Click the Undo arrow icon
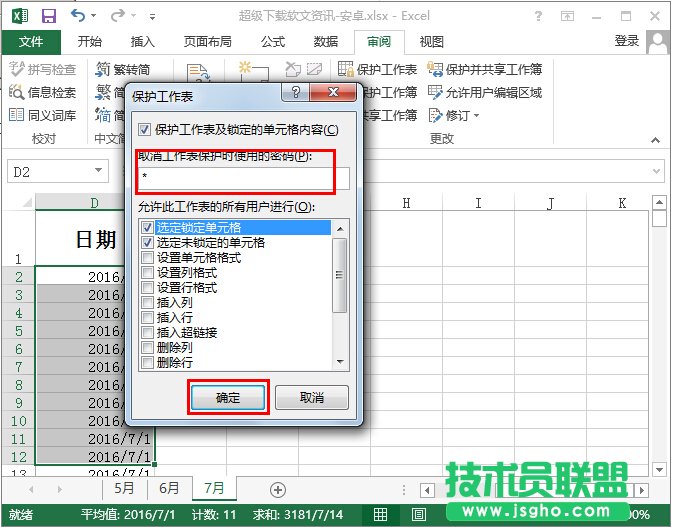The width and height of the screenshot is (673, 527). click(80, 16)
